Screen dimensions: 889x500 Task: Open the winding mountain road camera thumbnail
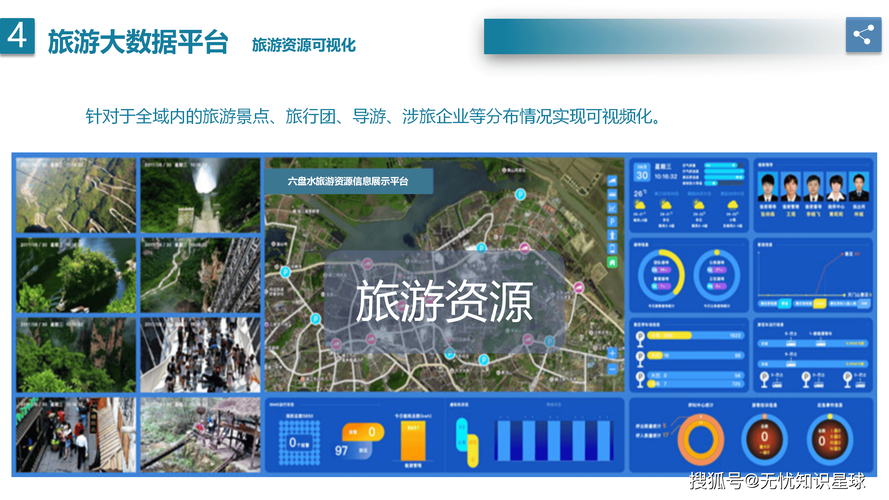(x=76, y=196)
